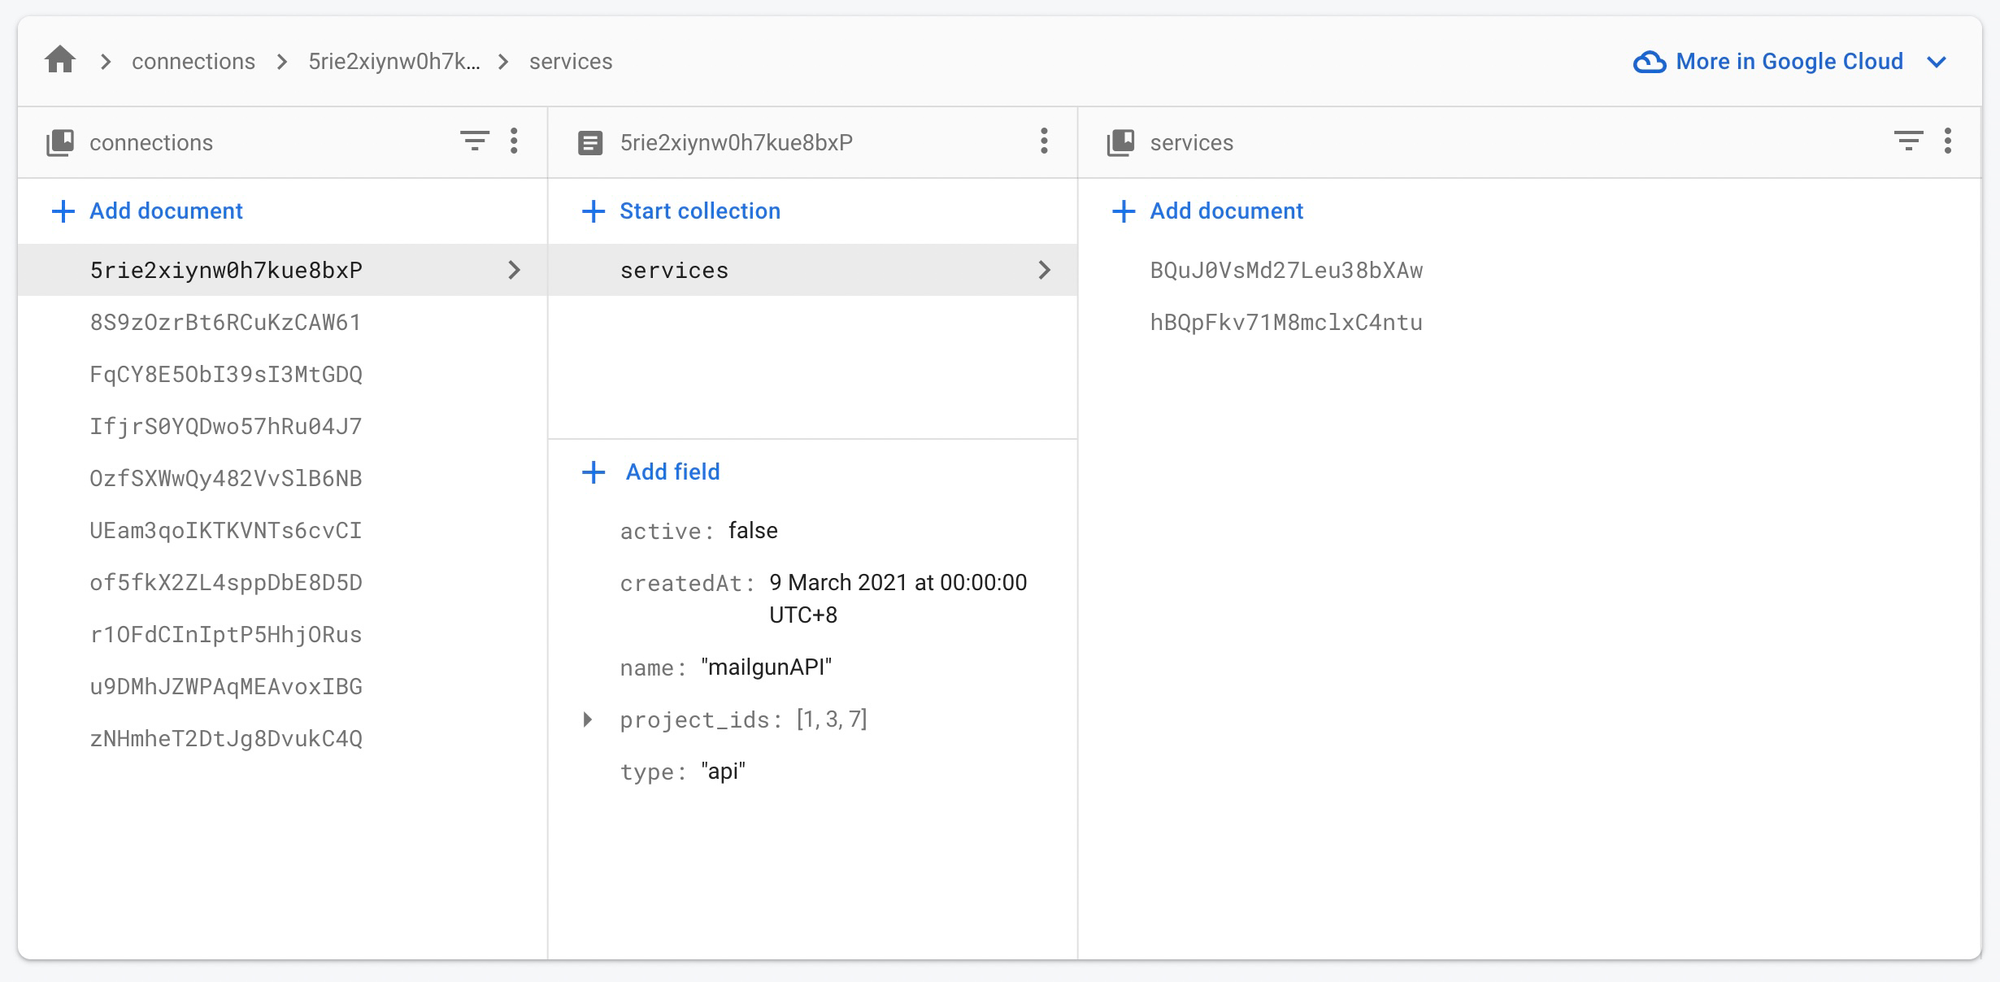
Task: Open filter for services collection
Action: 1908,142
